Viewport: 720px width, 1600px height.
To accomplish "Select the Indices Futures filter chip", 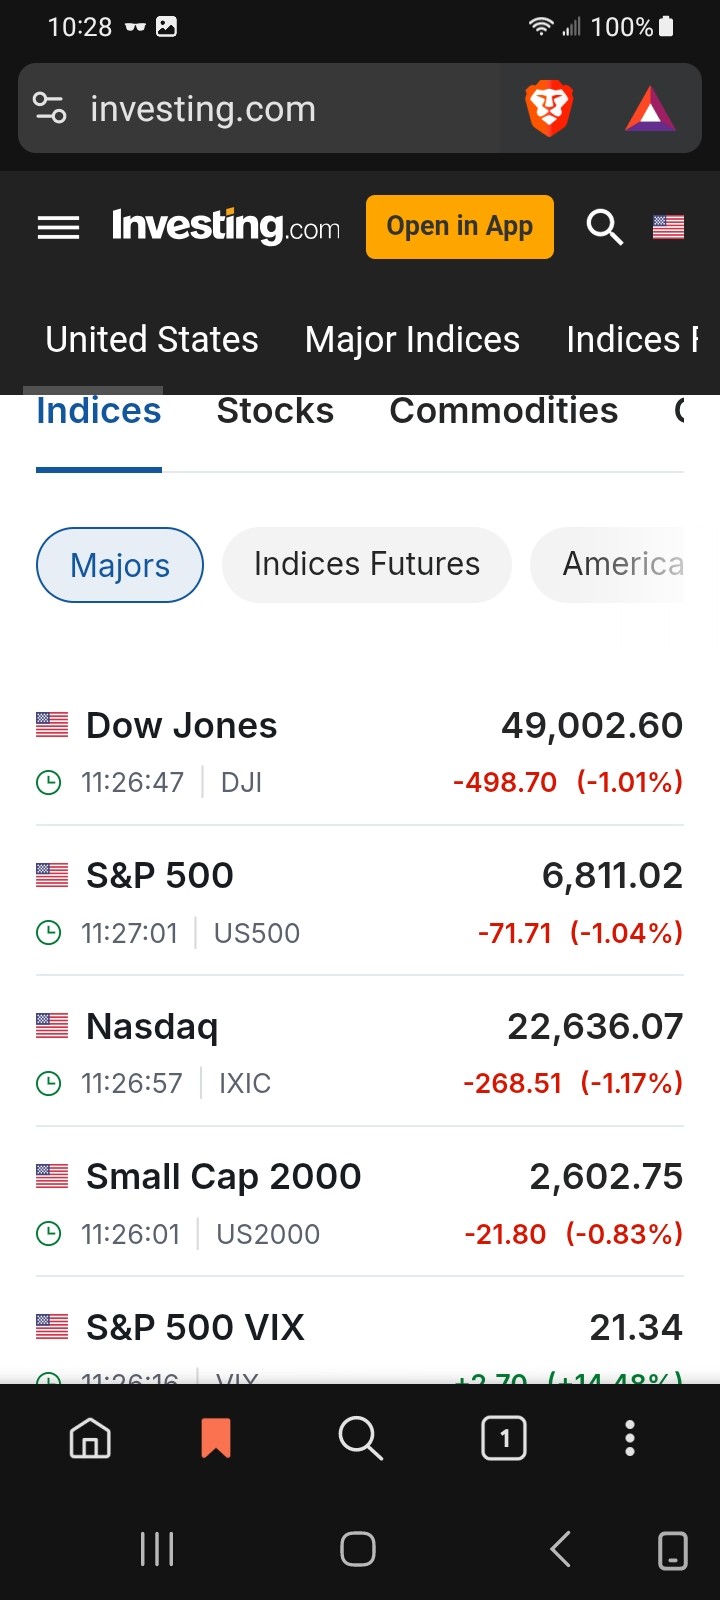I will click(367, 565).
